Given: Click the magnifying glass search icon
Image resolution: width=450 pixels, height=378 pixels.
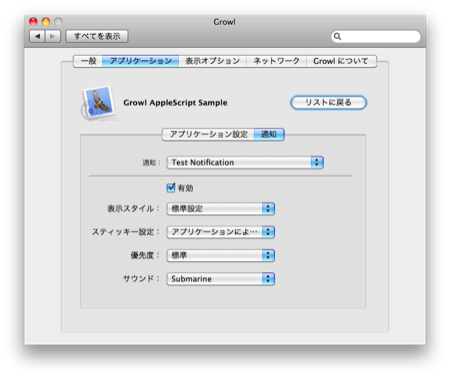Looking at the screenshot, I should pyautogui.click(x=337, y=36).
